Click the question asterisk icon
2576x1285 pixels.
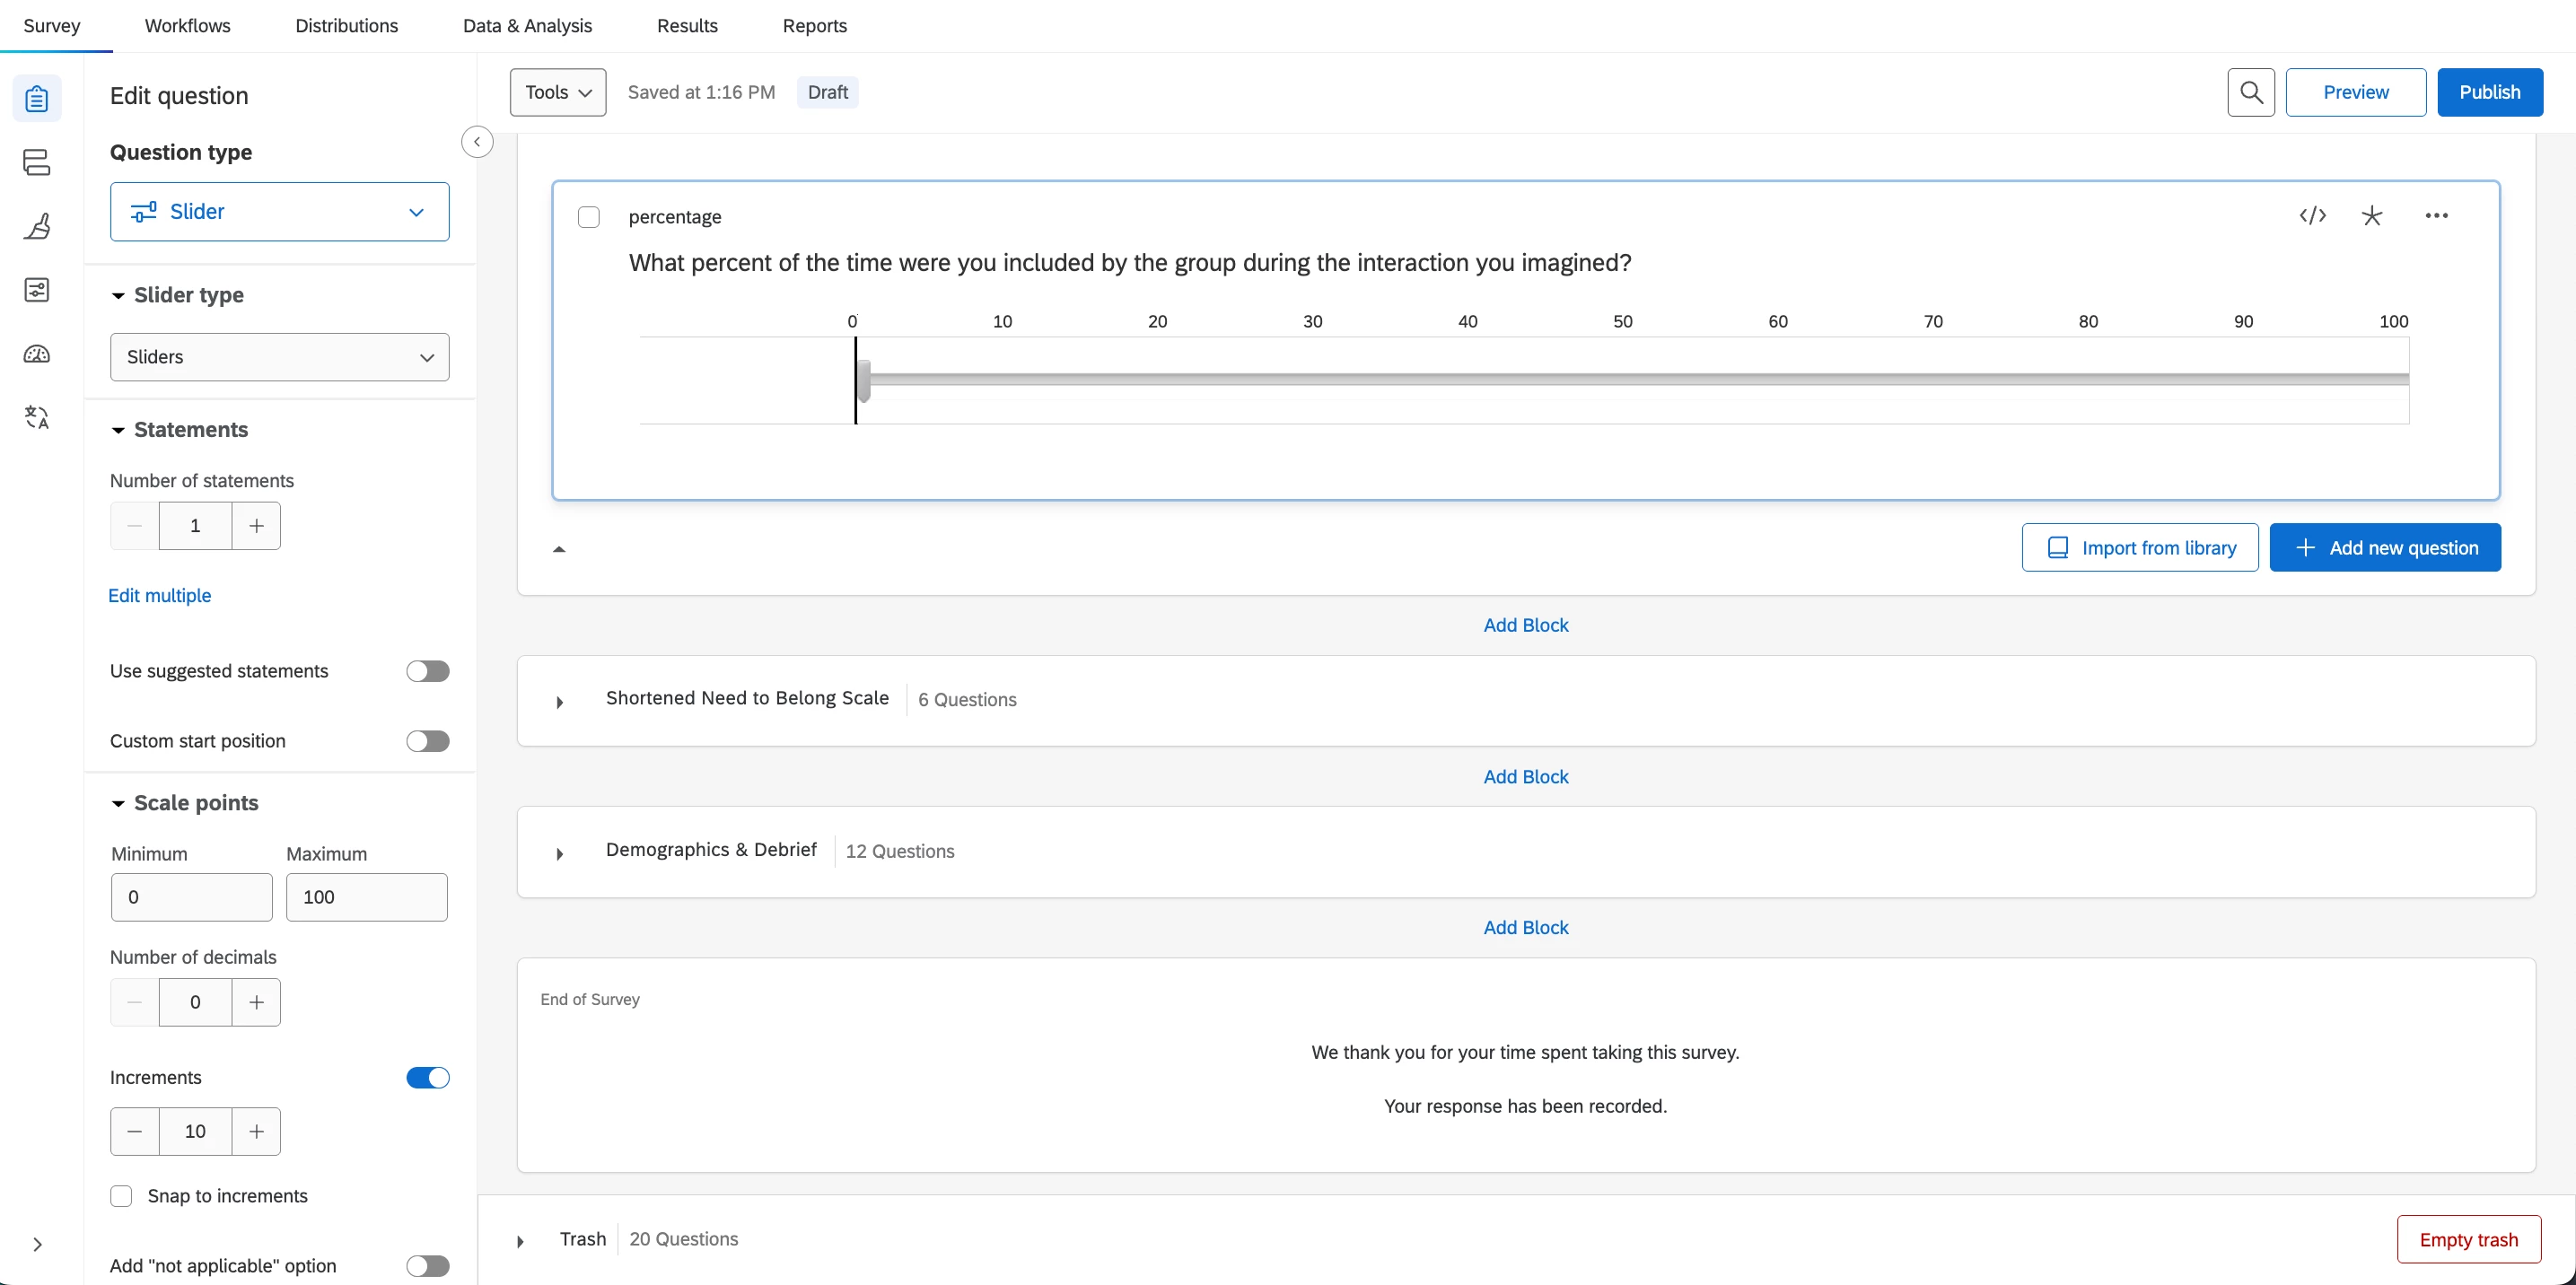pos(2371,216)
